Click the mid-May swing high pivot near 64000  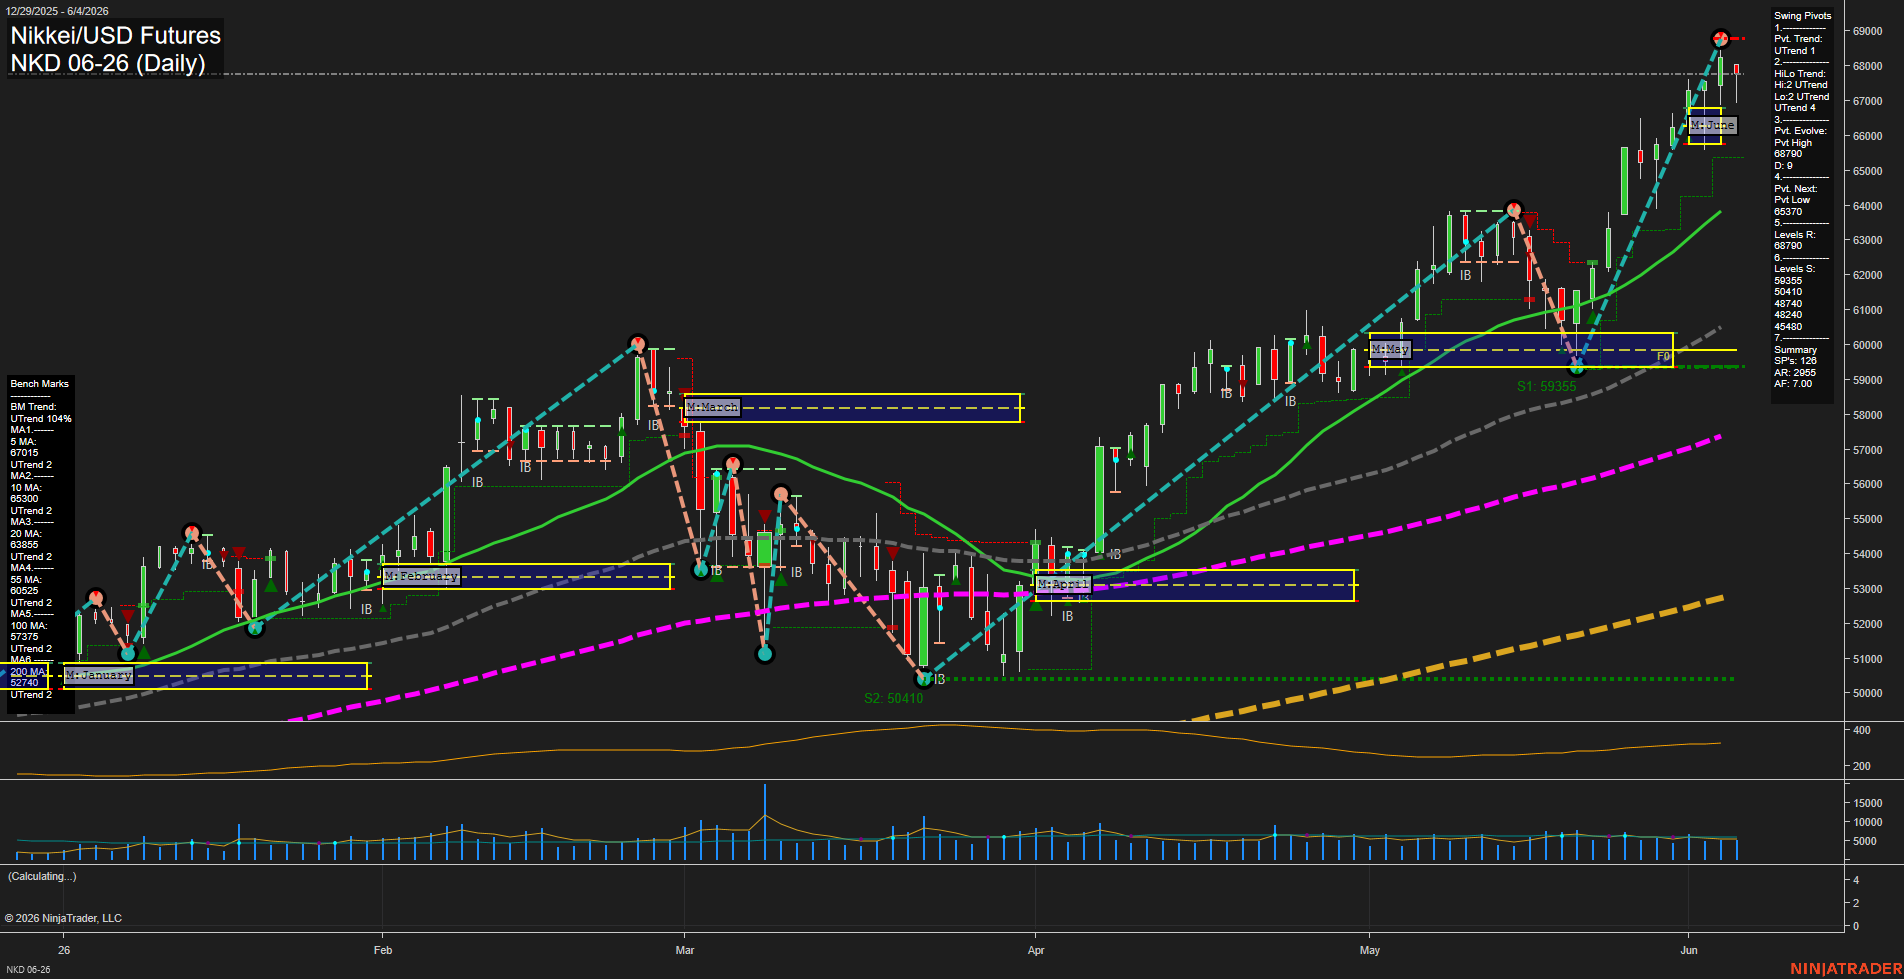coord(1514,209)
